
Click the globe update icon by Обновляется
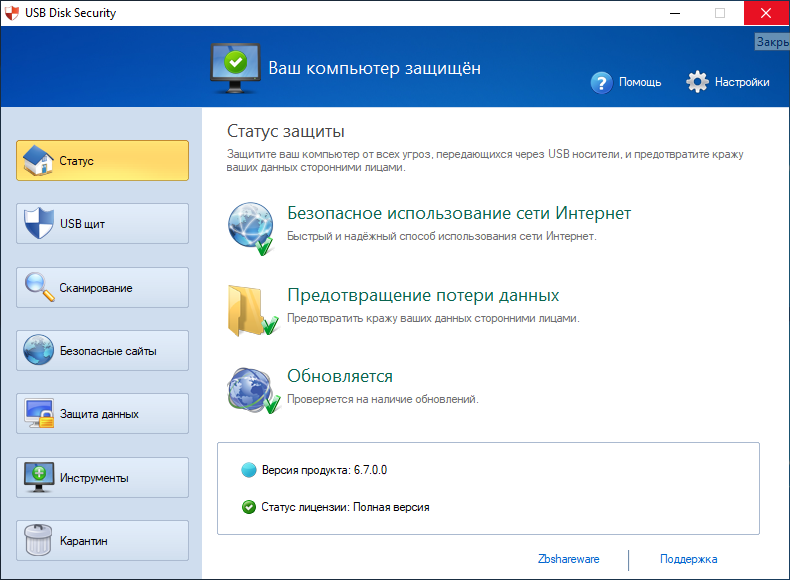pos(253,391)
